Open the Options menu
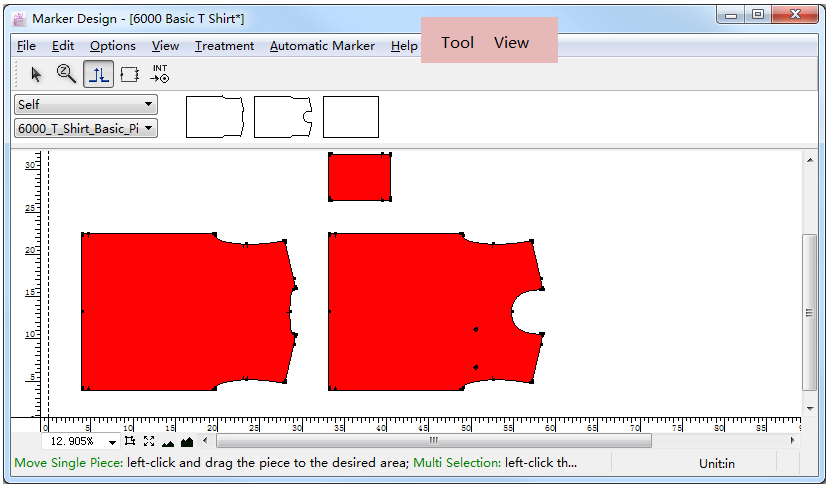The image size is (828, 489). (112, 46)
